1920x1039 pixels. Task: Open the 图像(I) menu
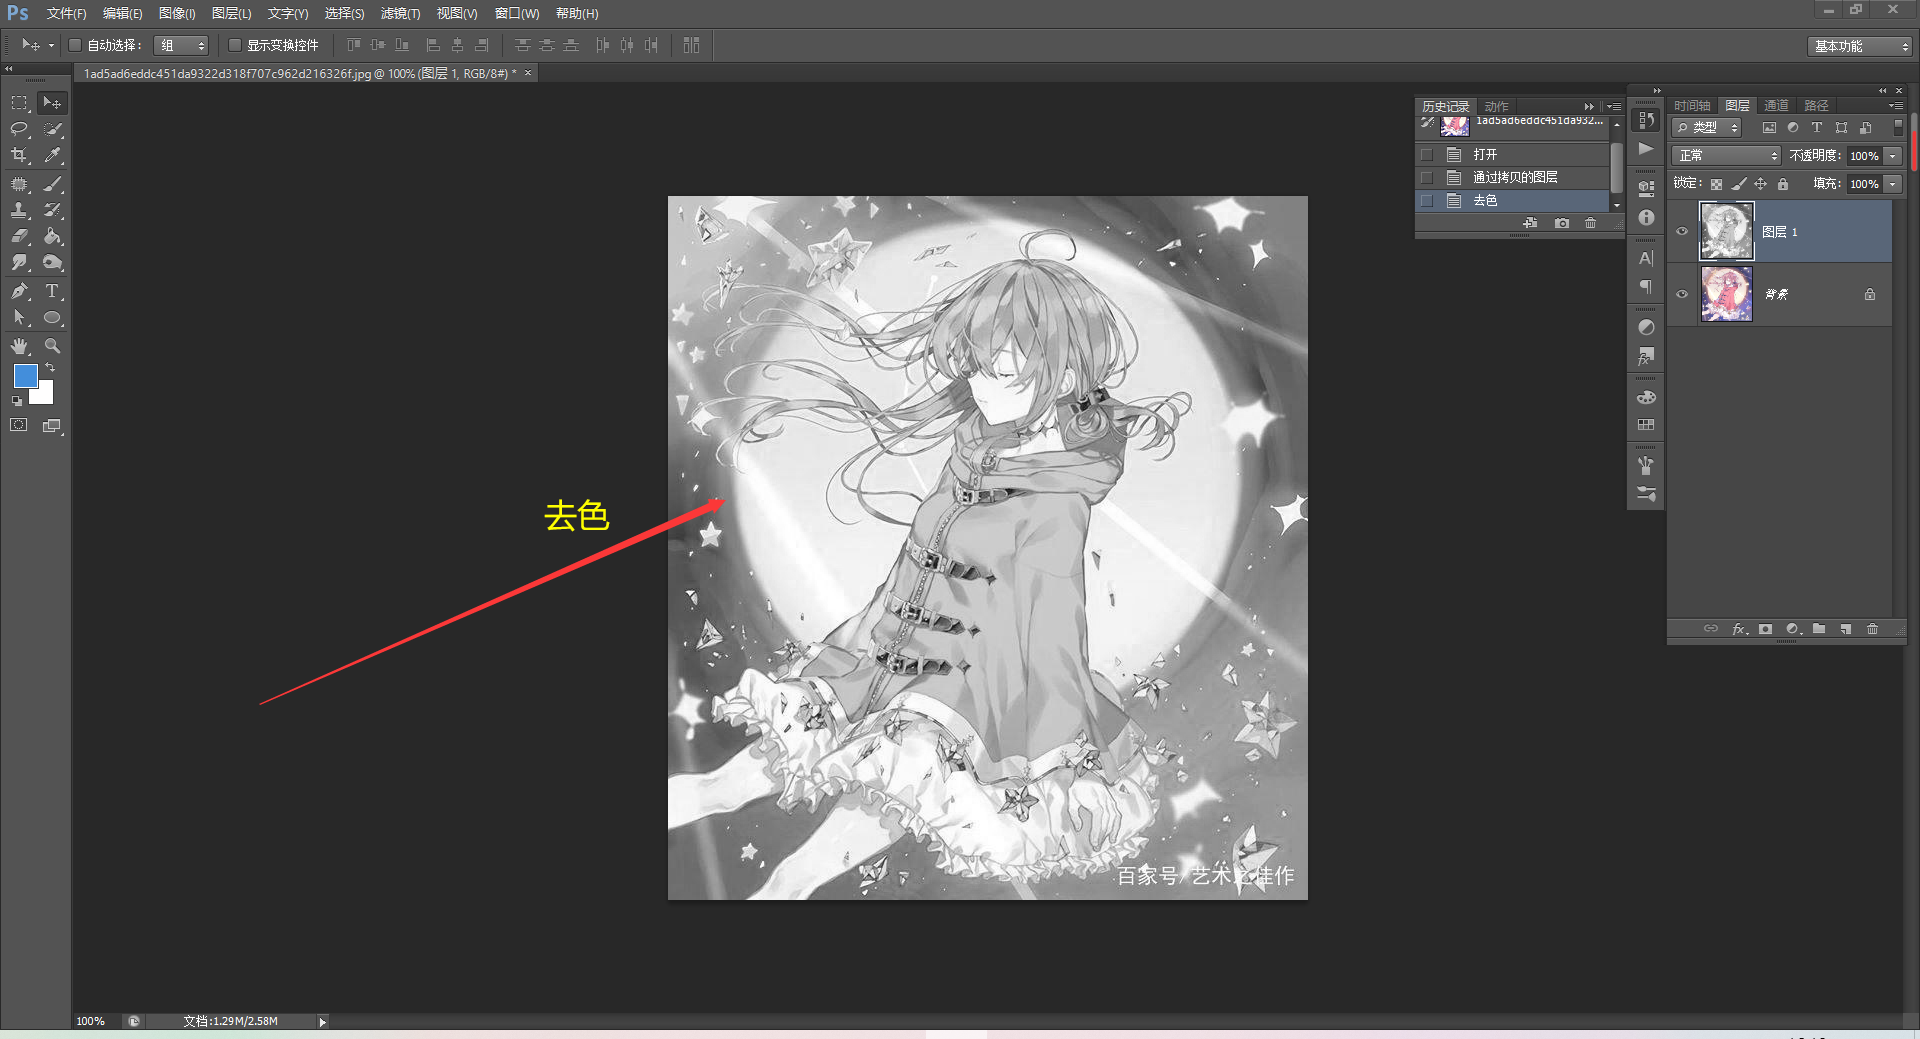(177, 13)
